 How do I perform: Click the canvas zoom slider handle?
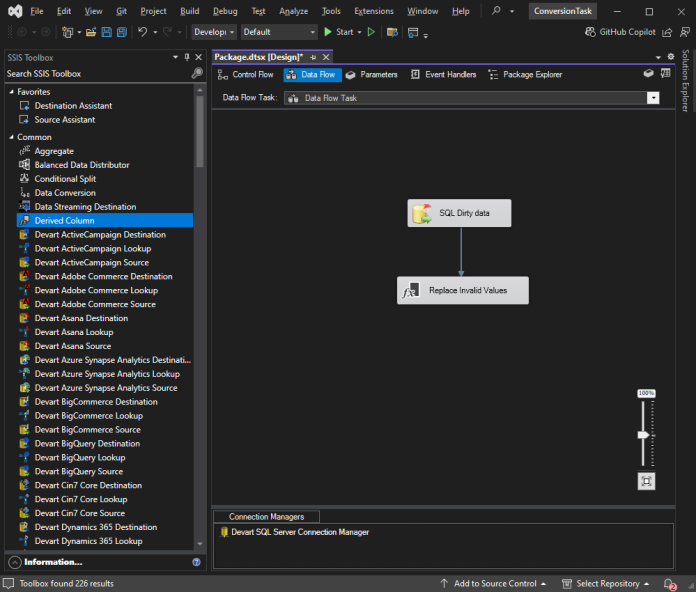tap(644, 435)
